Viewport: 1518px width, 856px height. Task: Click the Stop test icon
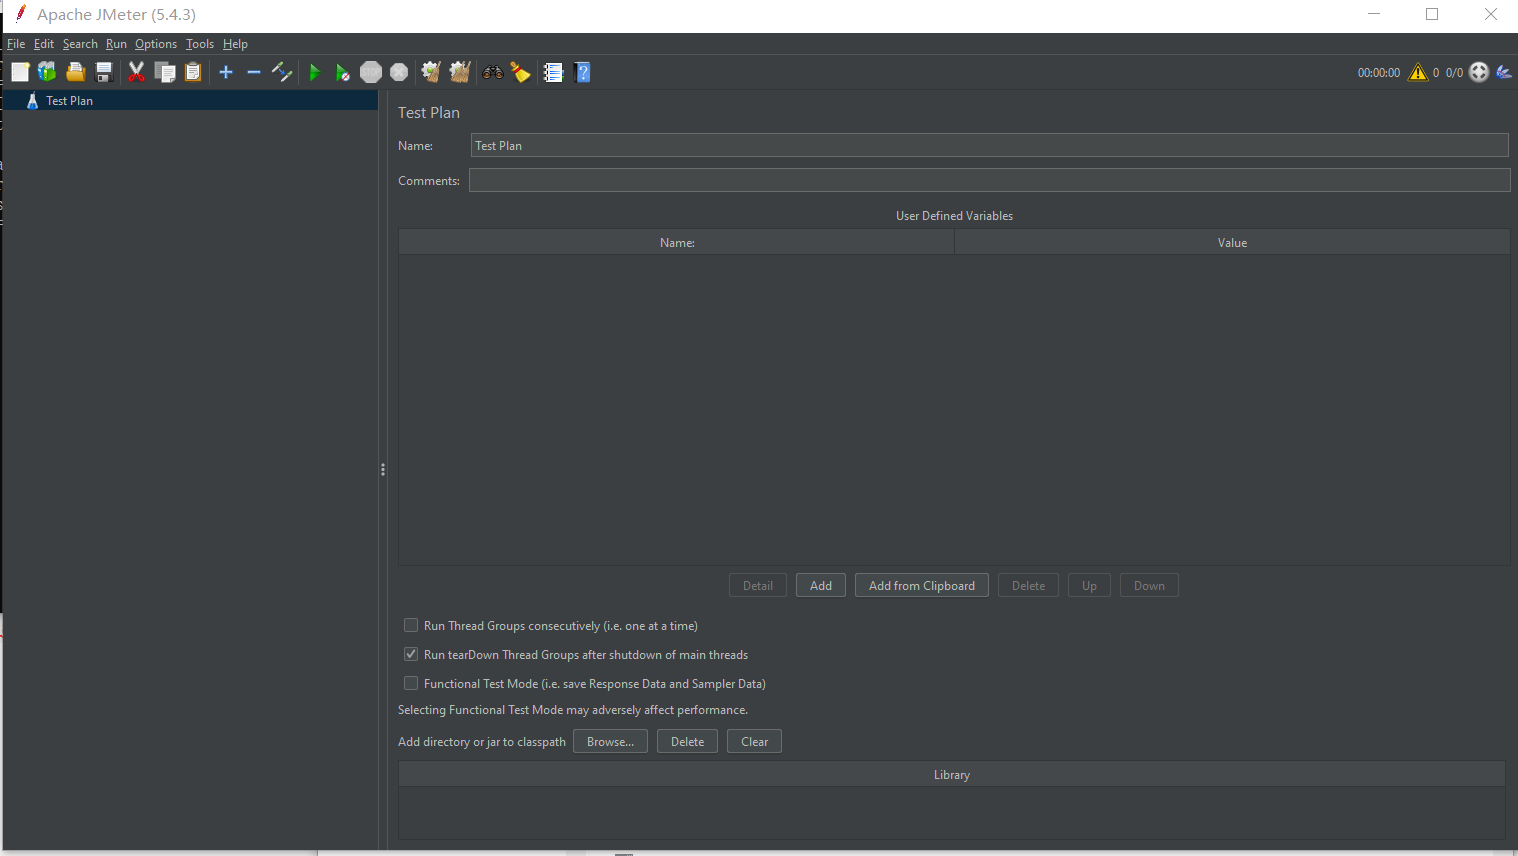tap(371, 72)
